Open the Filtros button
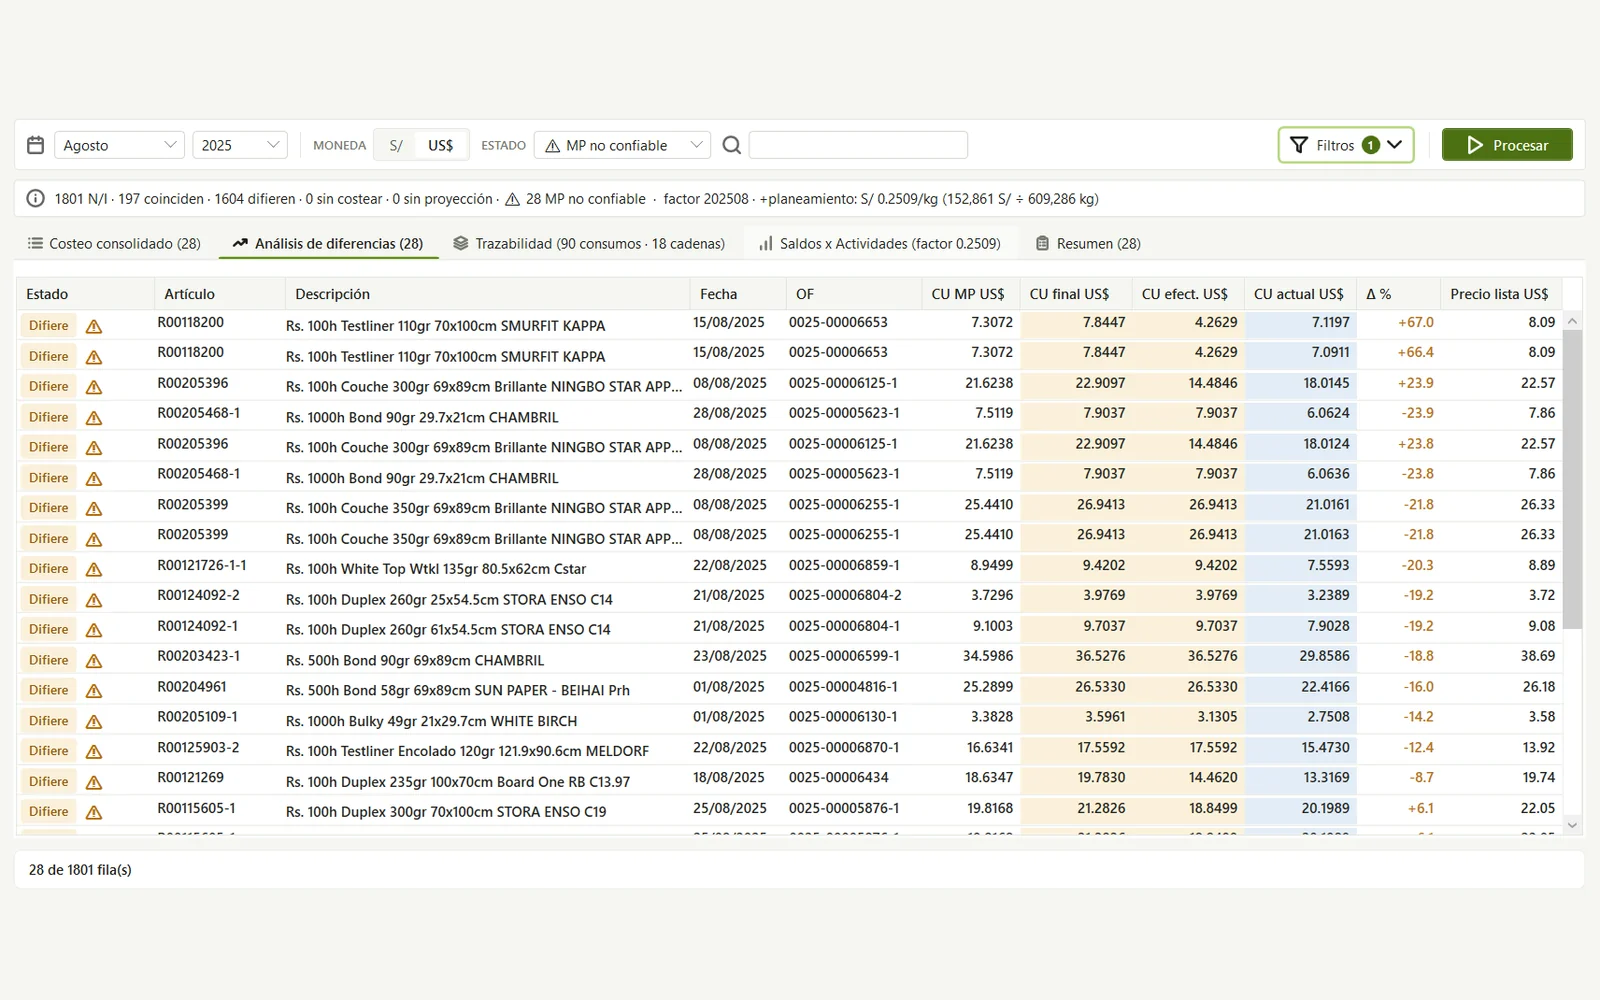This screenshot has height=1000, width=1600. 1346,145
